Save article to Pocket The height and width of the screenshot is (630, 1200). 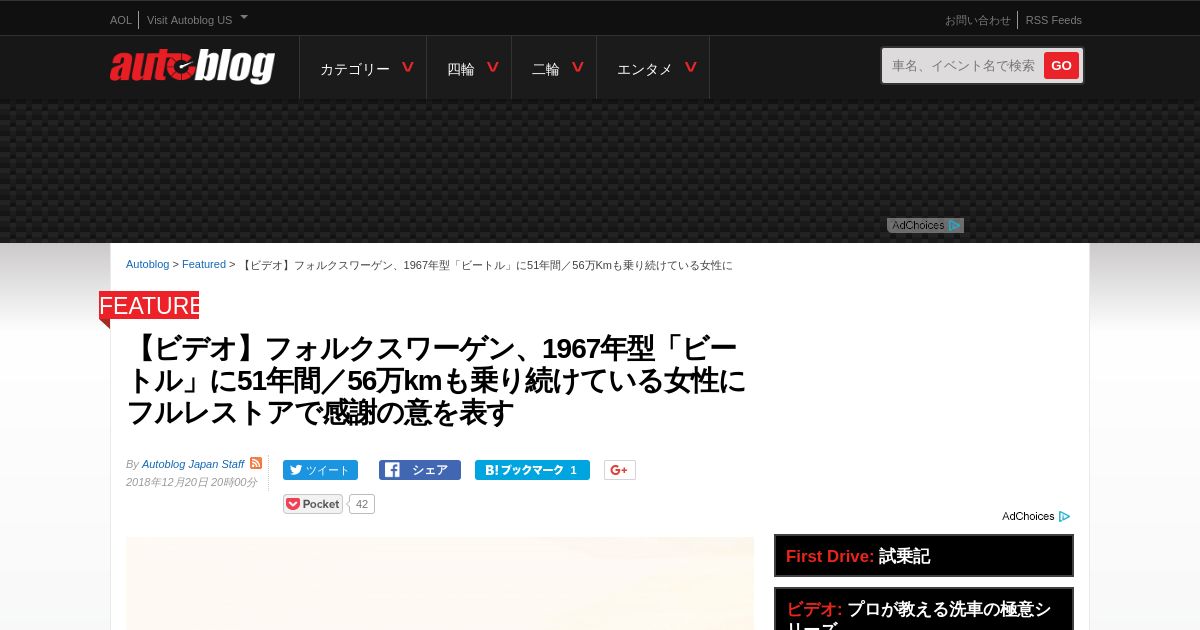[313, 504]
